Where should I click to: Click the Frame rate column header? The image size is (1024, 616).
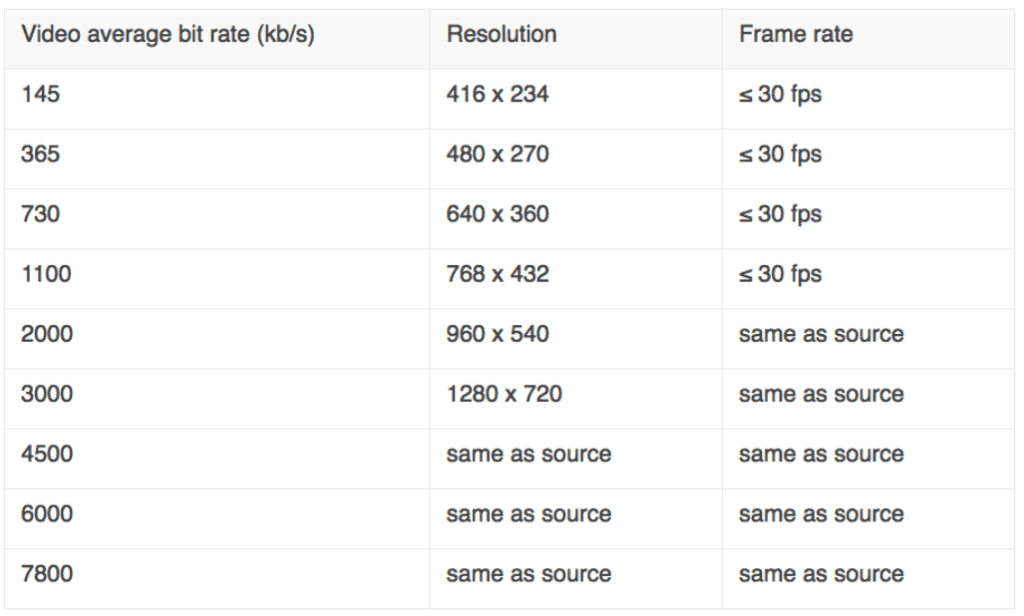point(869,39)
